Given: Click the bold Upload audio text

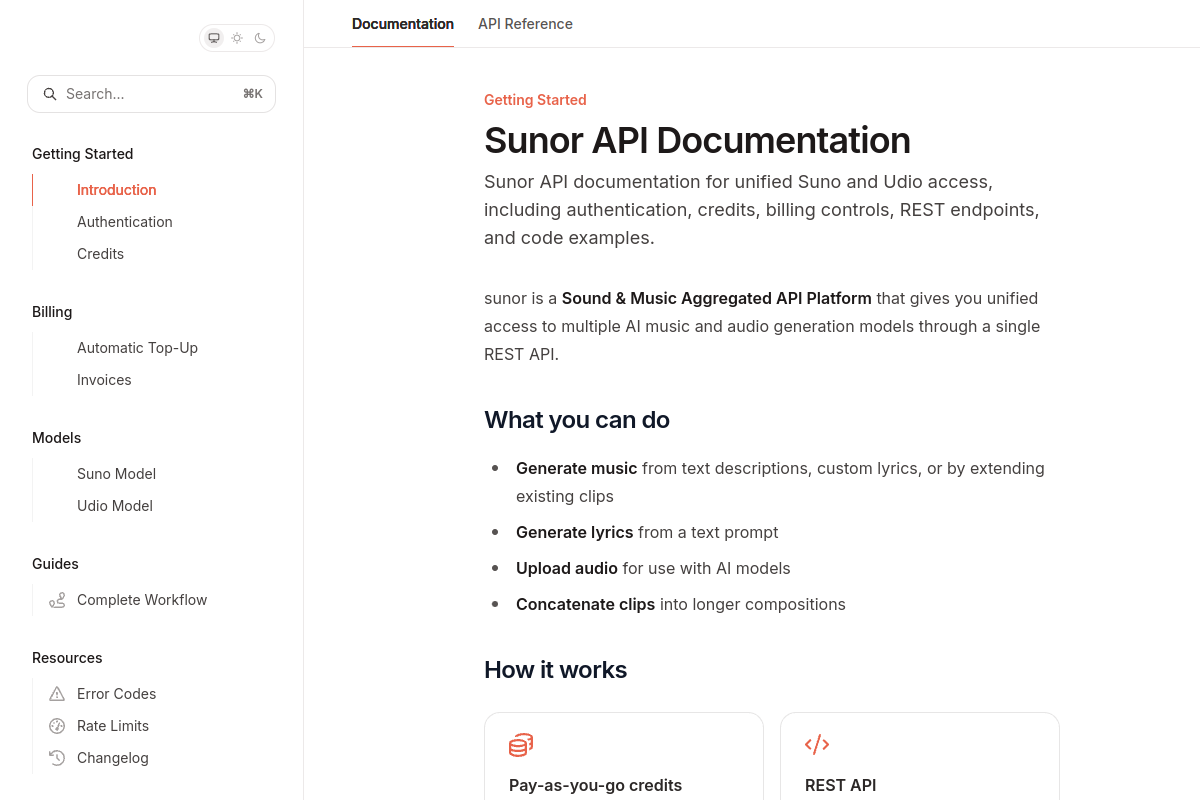Looking at the screenshot, I should pos(567,568).
